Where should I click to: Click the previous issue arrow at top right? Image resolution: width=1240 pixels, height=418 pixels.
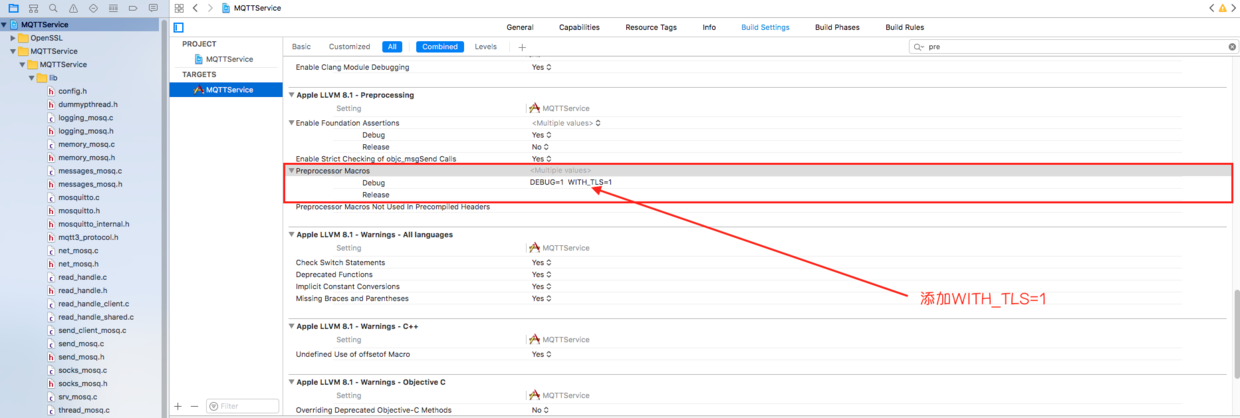[x=1210, y=8]
